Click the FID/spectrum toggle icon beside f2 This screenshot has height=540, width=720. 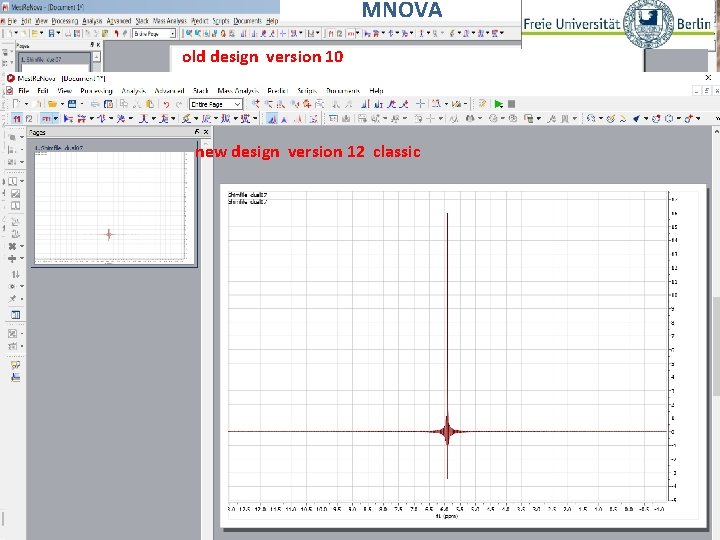(x=46, y=119)
